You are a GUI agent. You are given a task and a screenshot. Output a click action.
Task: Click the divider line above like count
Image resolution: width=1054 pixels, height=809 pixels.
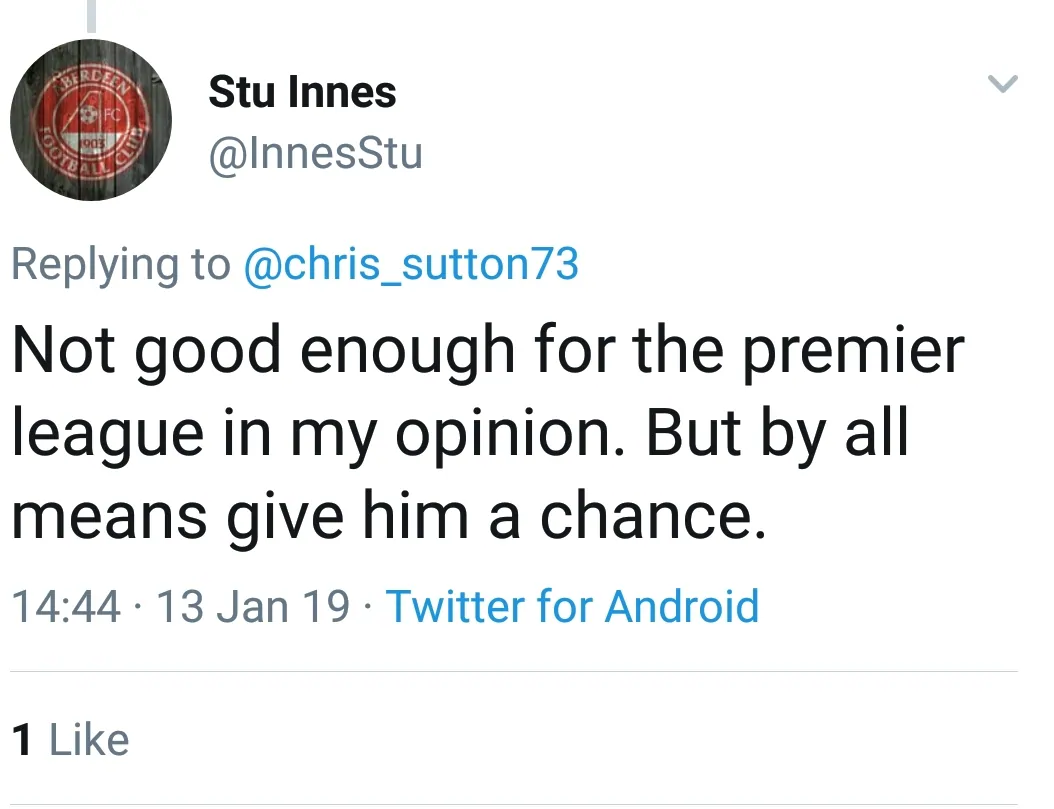pos(514,671)
